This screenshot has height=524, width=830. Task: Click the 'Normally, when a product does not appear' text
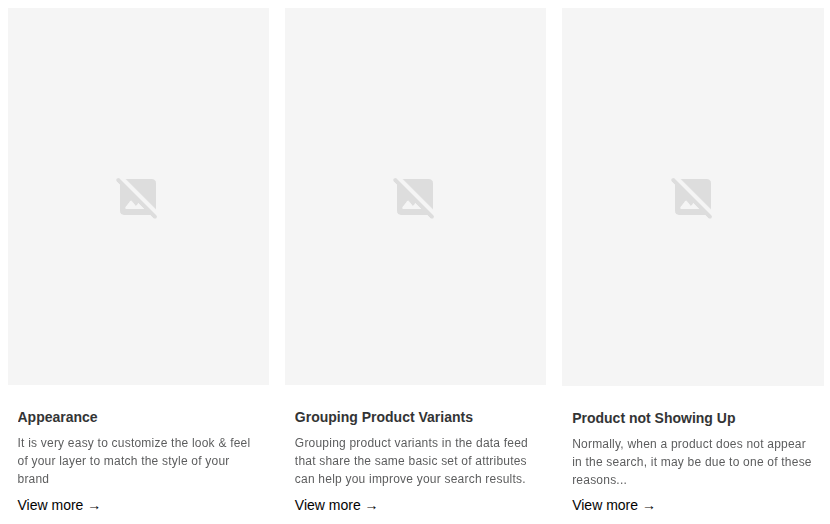point(689,444)
